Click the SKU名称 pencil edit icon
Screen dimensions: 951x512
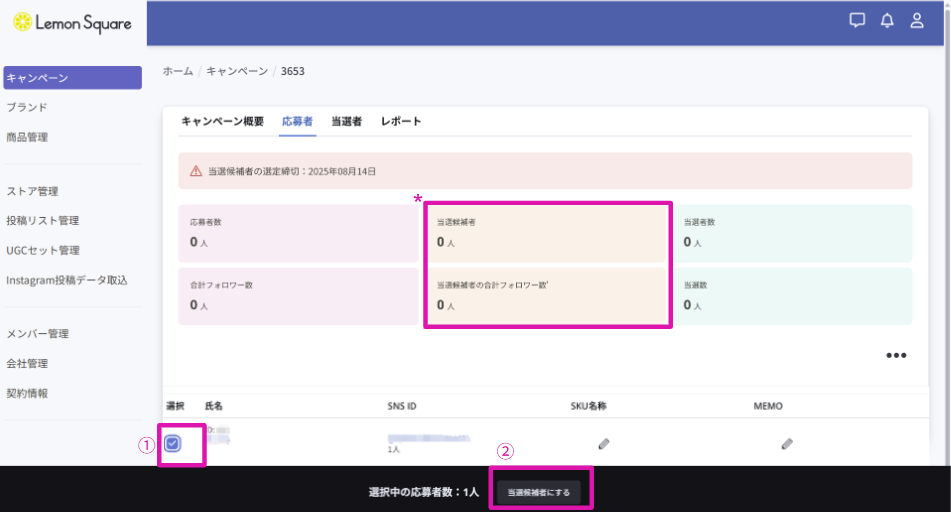(x=604, y=443)
